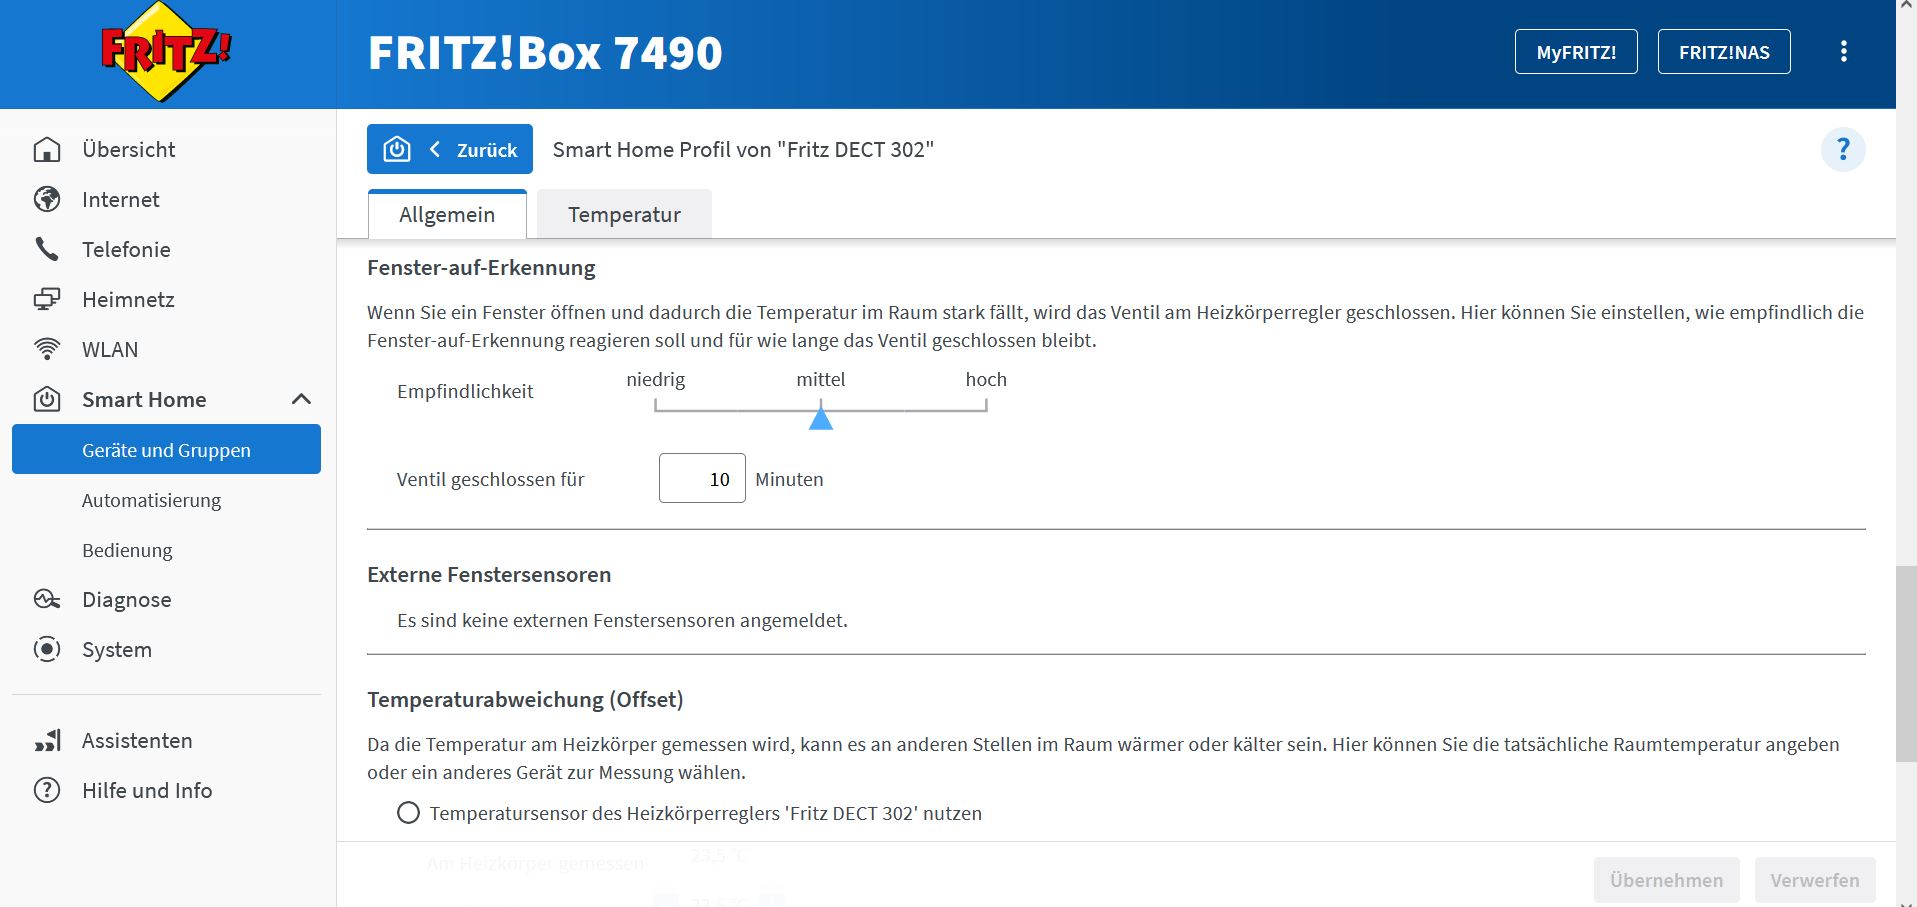Open the Übersicht house icon
The height and width of the screenshot is (907, 1917).
47,149
